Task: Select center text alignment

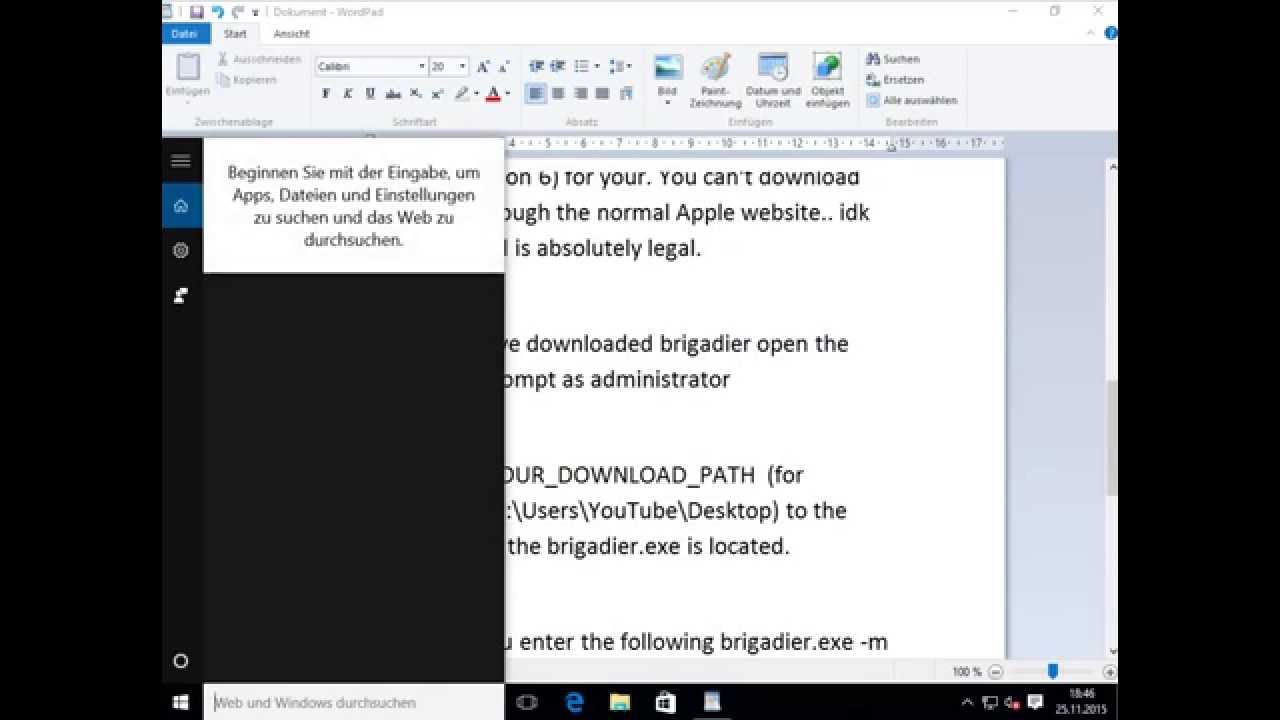Action: pos(558,94)
